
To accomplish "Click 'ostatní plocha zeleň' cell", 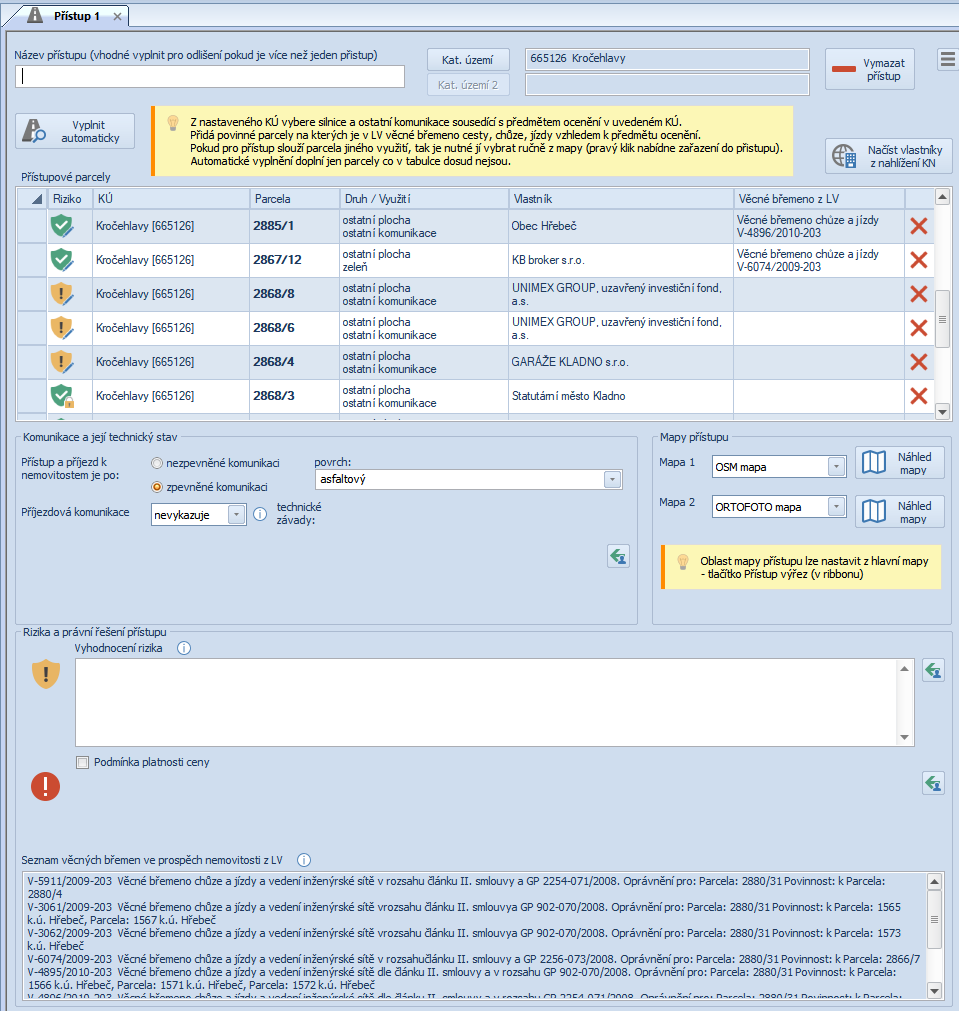I will [x=424, y=260].
